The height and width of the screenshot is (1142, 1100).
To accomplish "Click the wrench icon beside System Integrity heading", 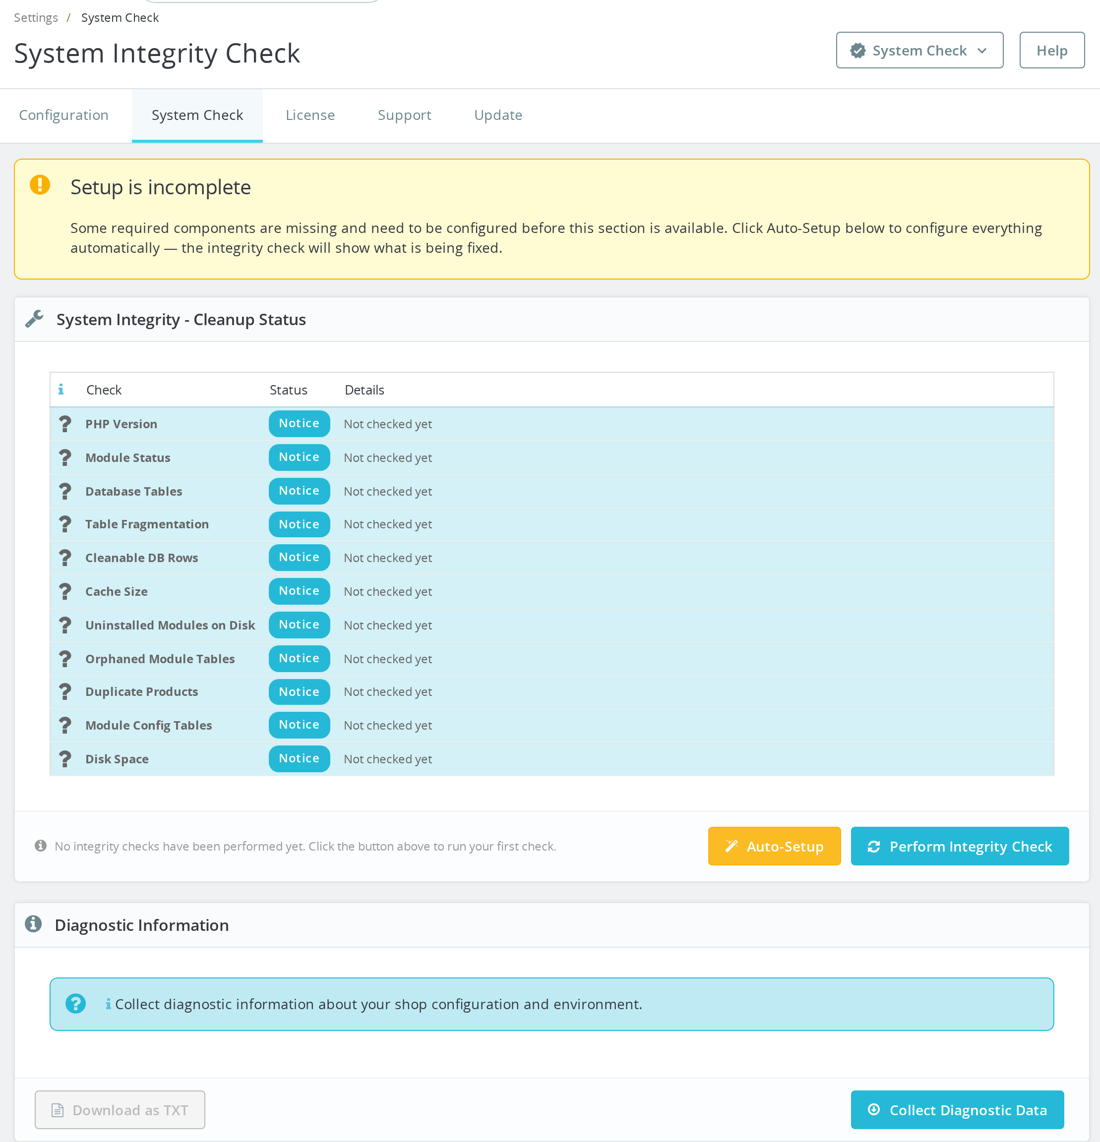I will 34,319.
